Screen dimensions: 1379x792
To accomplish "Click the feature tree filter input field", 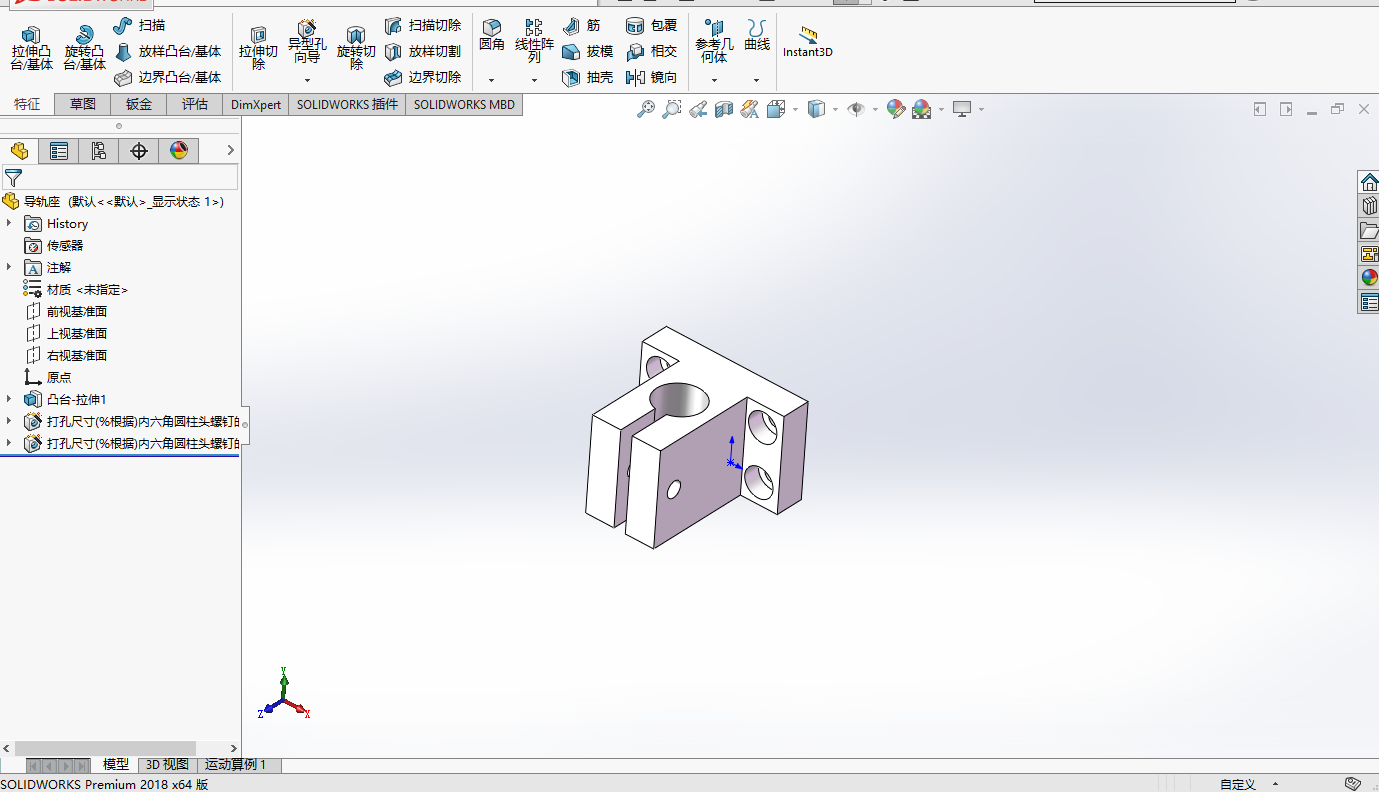I will [x=120, y=178].
